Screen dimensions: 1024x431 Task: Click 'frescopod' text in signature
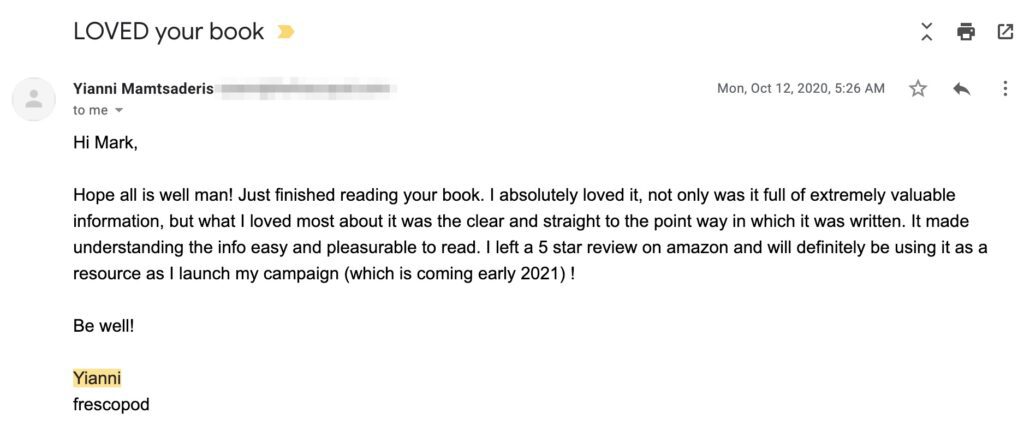111,404
